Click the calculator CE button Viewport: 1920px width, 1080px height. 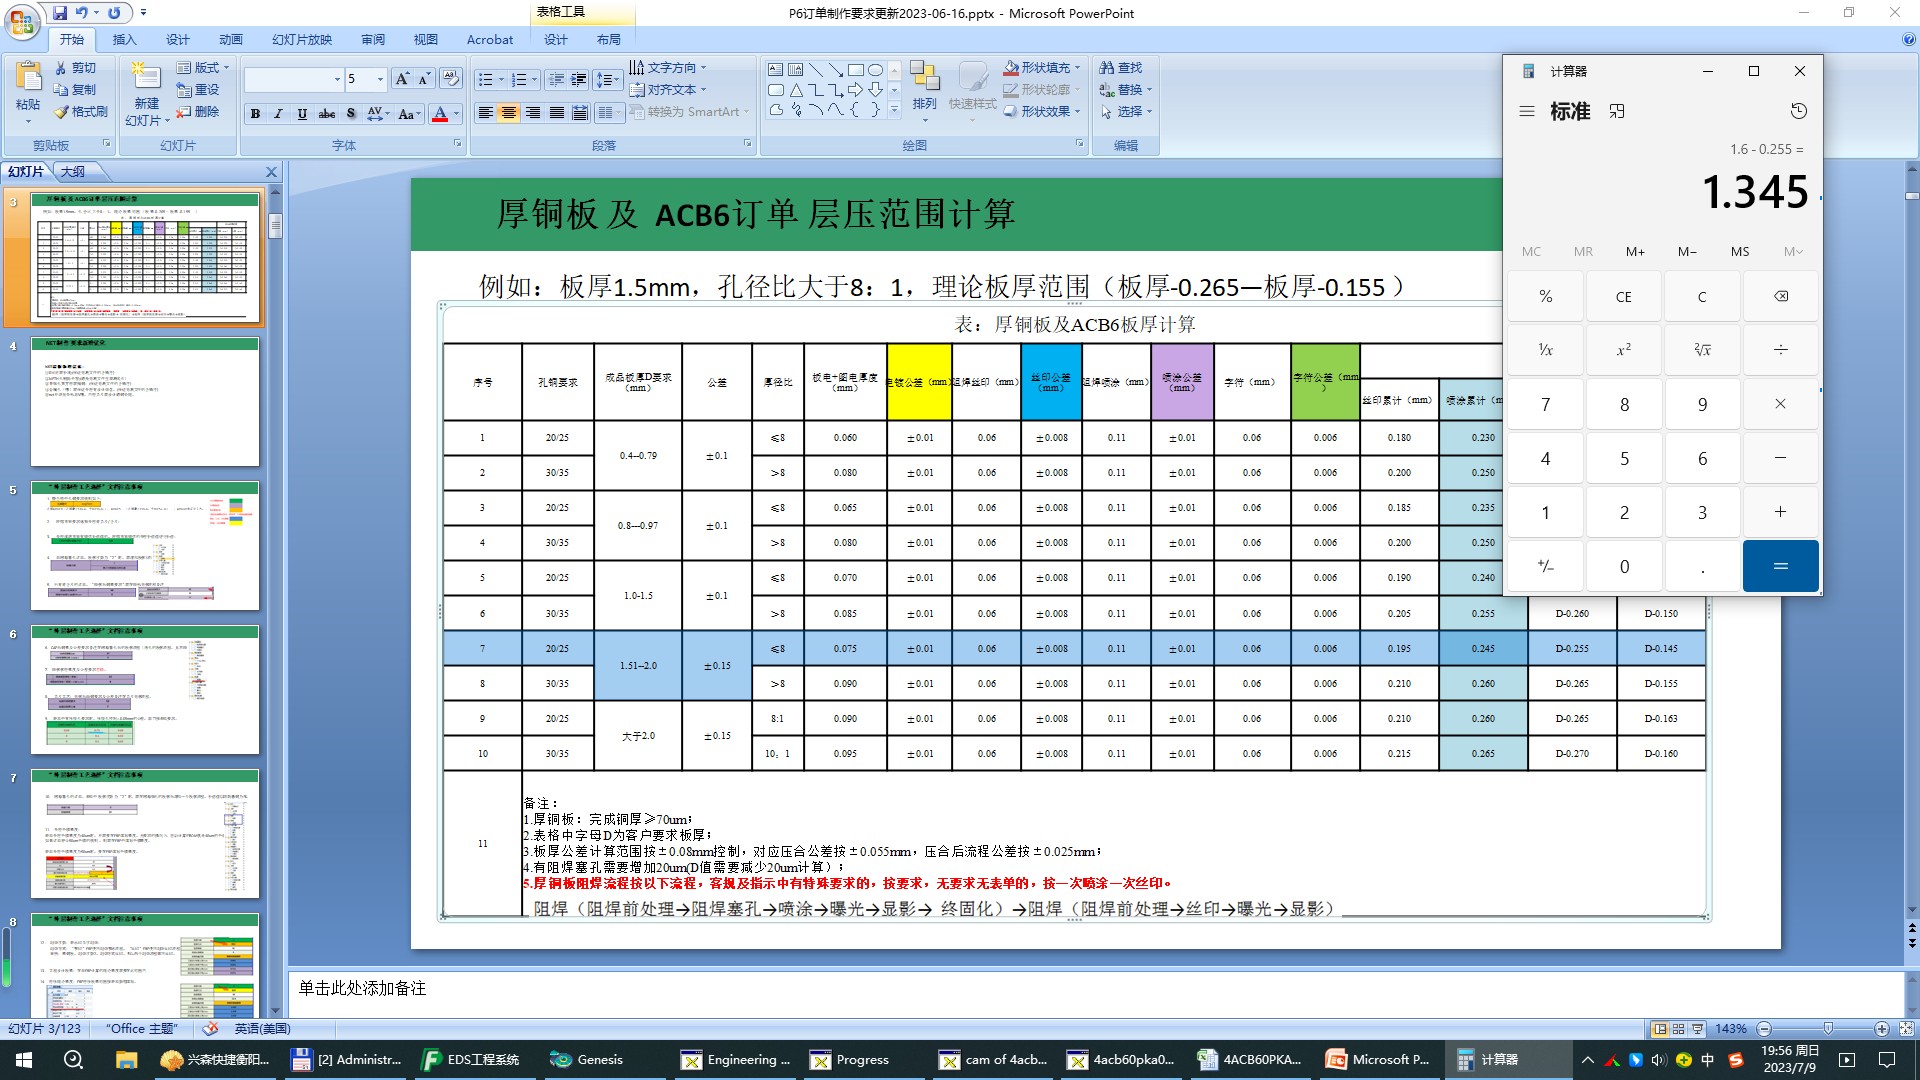coord(1623,297)
